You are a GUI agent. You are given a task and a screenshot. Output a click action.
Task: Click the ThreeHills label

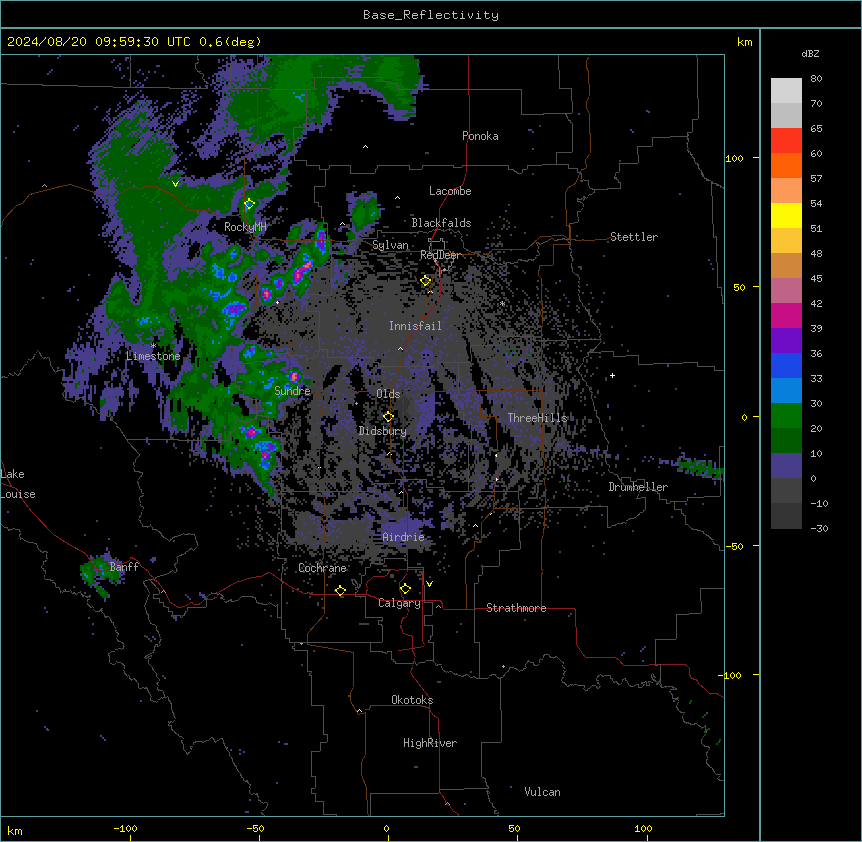[537, 418]
